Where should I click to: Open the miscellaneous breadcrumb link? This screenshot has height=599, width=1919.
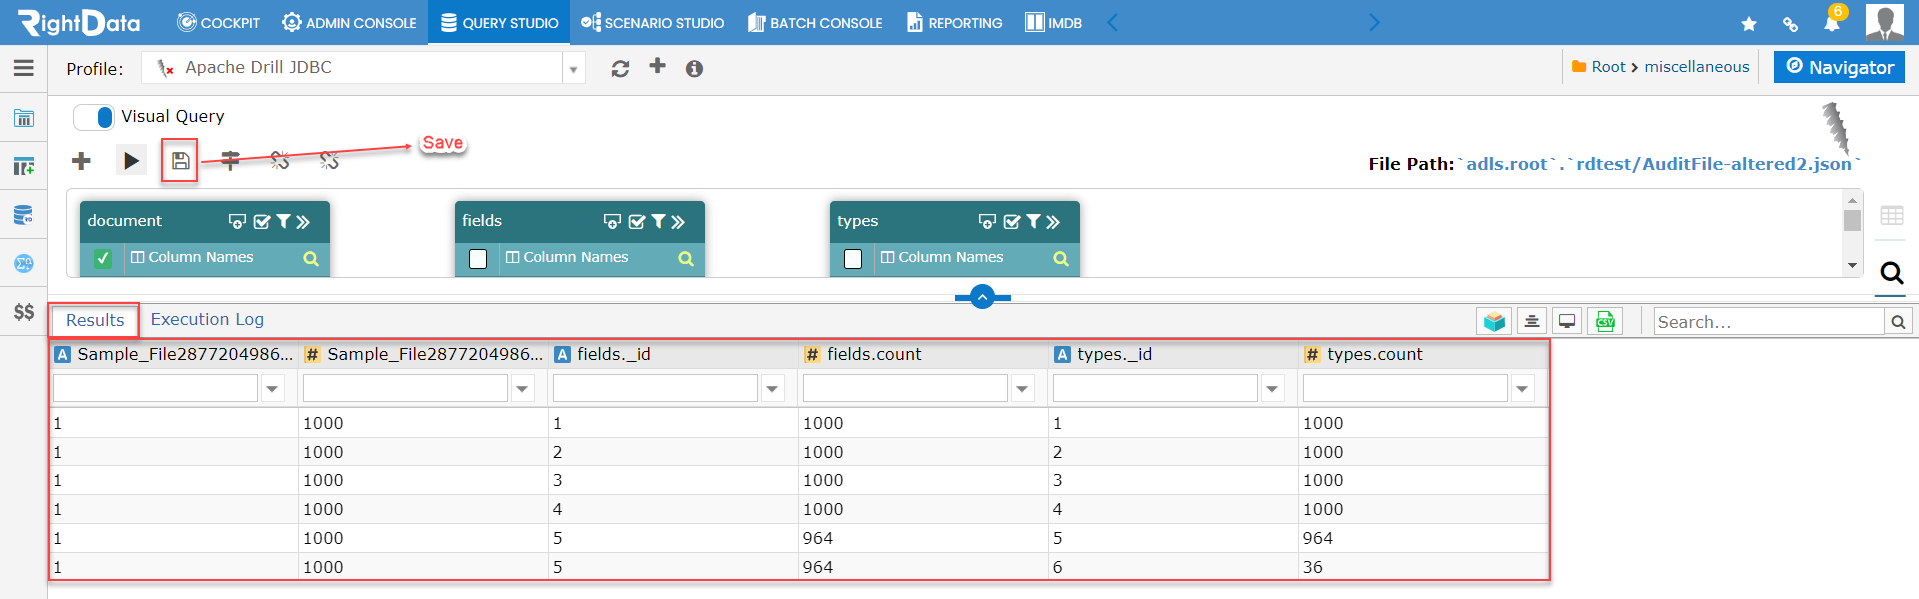coord(1696,67)
